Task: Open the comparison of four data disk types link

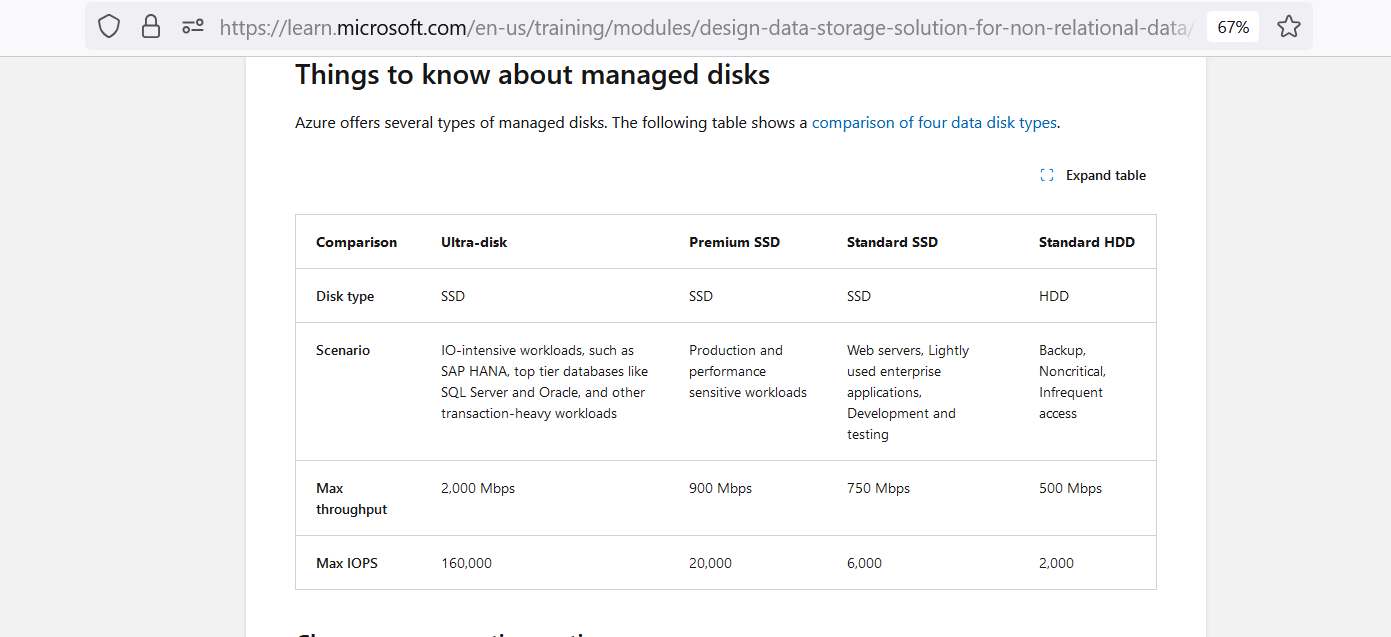Action: point(934,122)
